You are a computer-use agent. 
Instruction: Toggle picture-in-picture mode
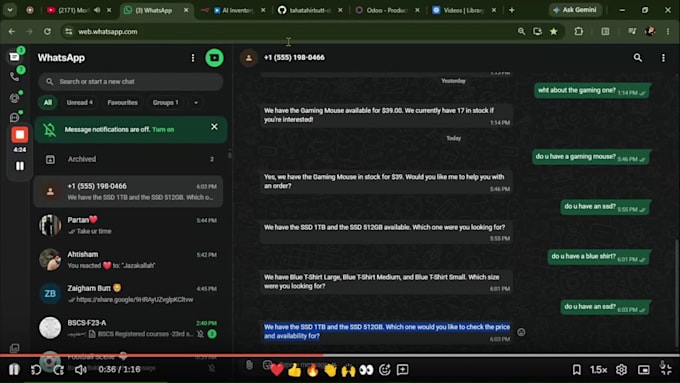(644, 370)
